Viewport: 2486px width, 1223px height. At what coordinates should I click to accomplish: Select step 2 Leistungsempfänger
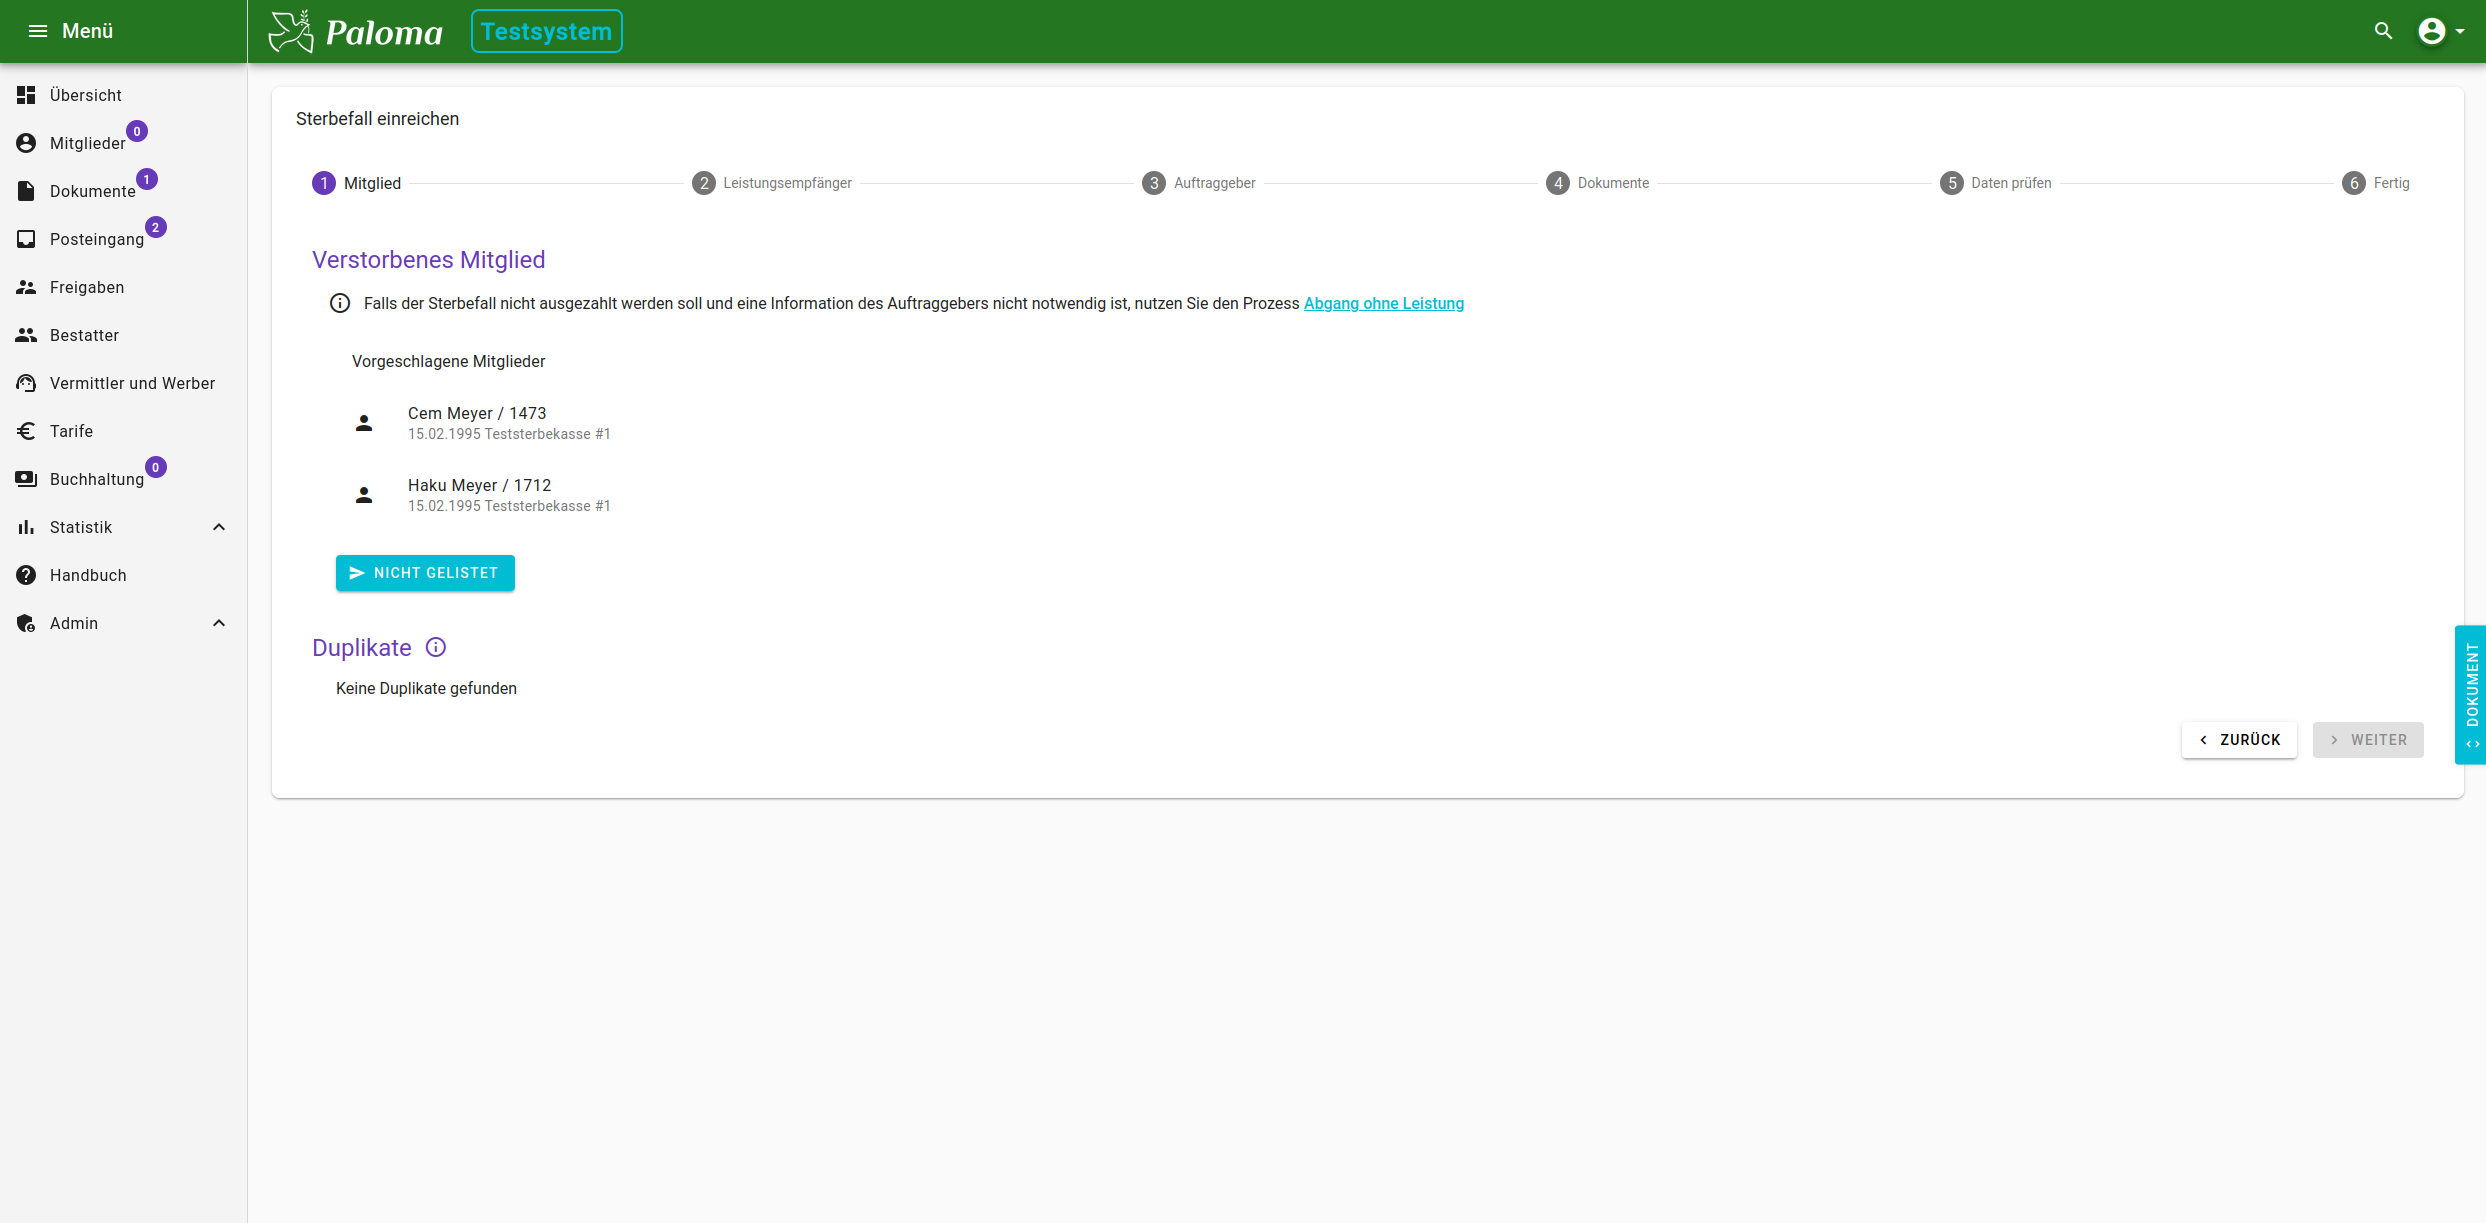coord(772,183)
